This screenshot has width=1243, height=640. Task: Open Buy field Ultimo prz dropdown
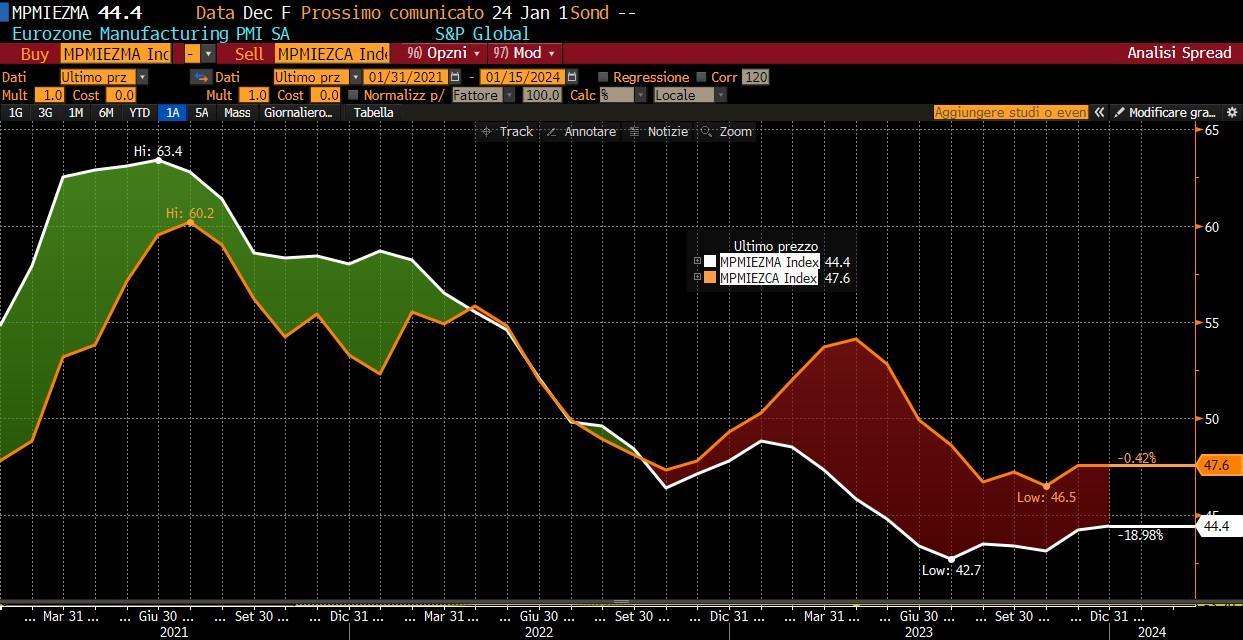click(x=142, y=77)
